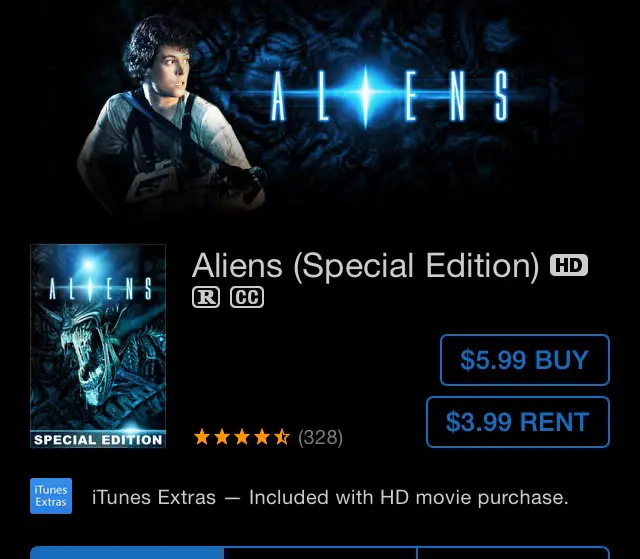
Task: Tap the HD badge beside the title
Action: coord(569,265)
